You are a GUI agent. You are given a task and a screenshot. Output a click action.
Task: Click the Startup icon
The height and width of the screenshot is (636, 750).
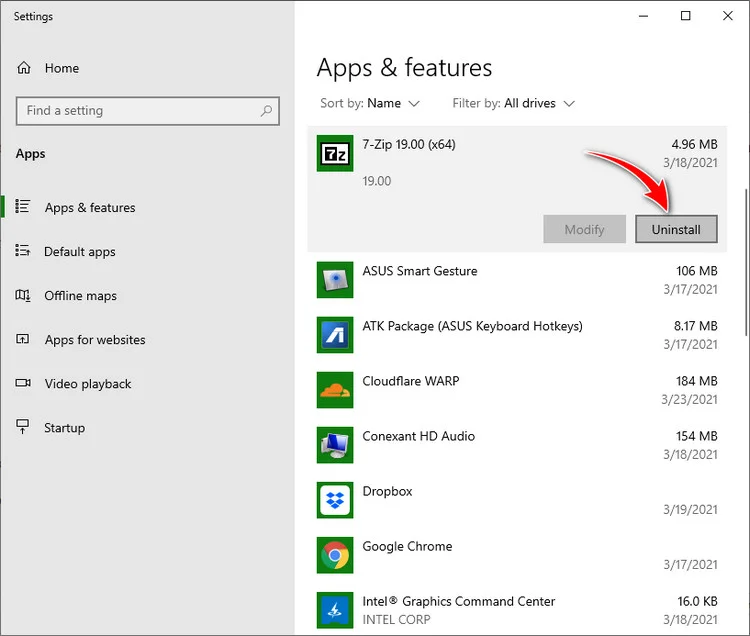point(22,427)
